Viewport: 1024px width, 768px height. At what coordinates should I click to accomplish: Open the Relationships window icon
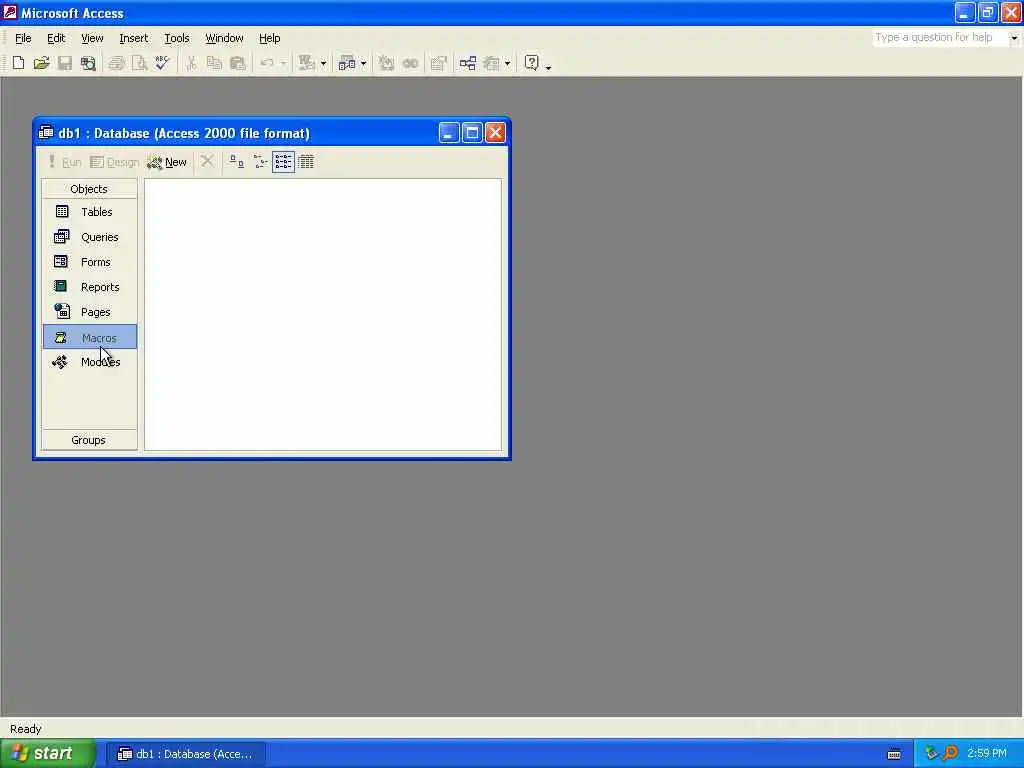(x=468, y=63)
